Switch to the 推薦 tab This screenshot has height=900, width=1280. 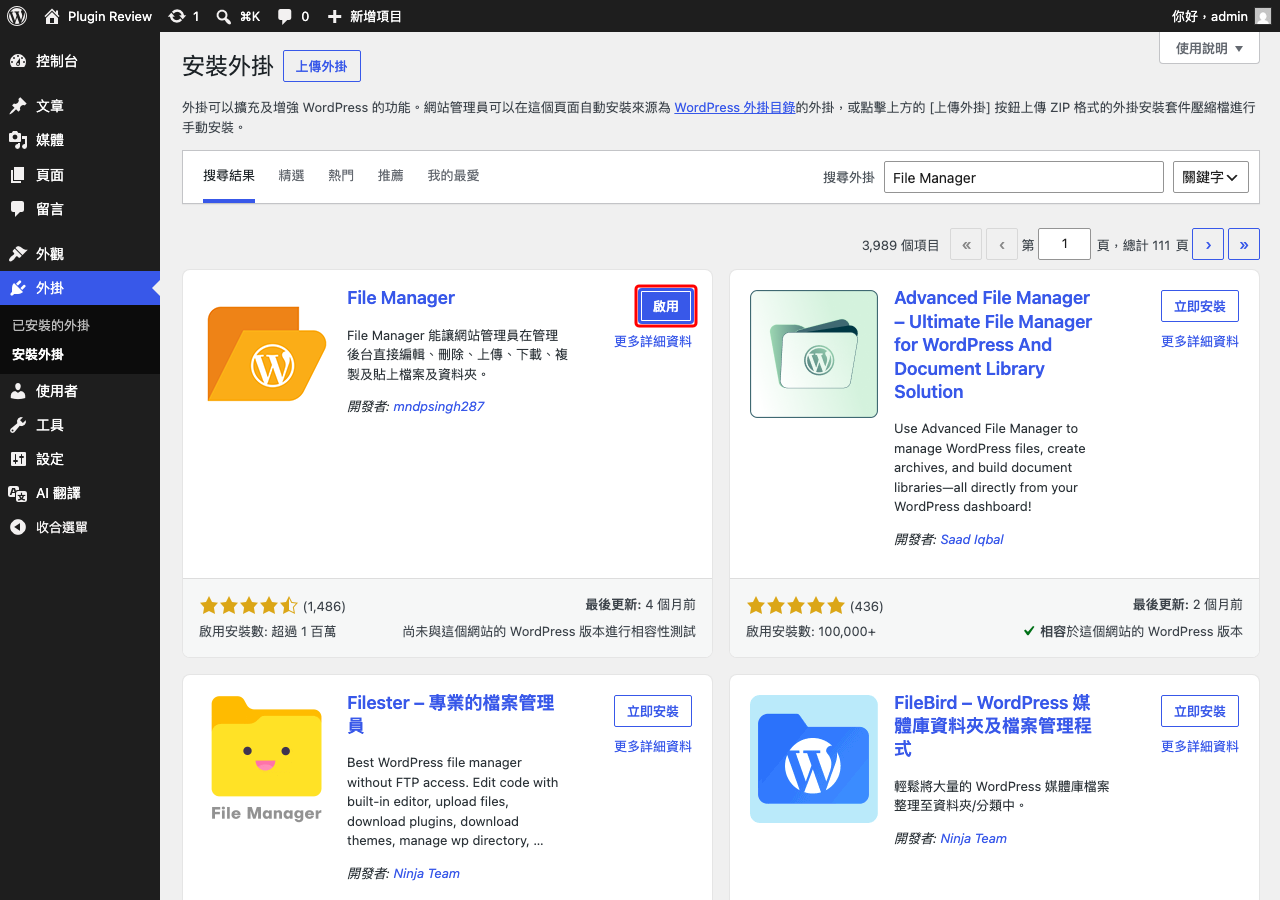[x=391, y=176]
